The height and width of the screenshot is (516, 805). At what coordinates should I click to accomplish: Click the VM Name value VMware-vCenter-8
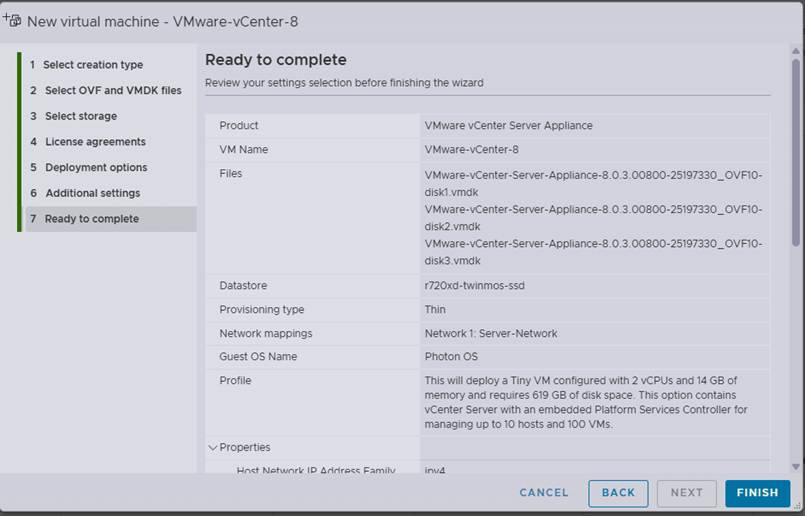pyautogui.click(x=471, y=149)
